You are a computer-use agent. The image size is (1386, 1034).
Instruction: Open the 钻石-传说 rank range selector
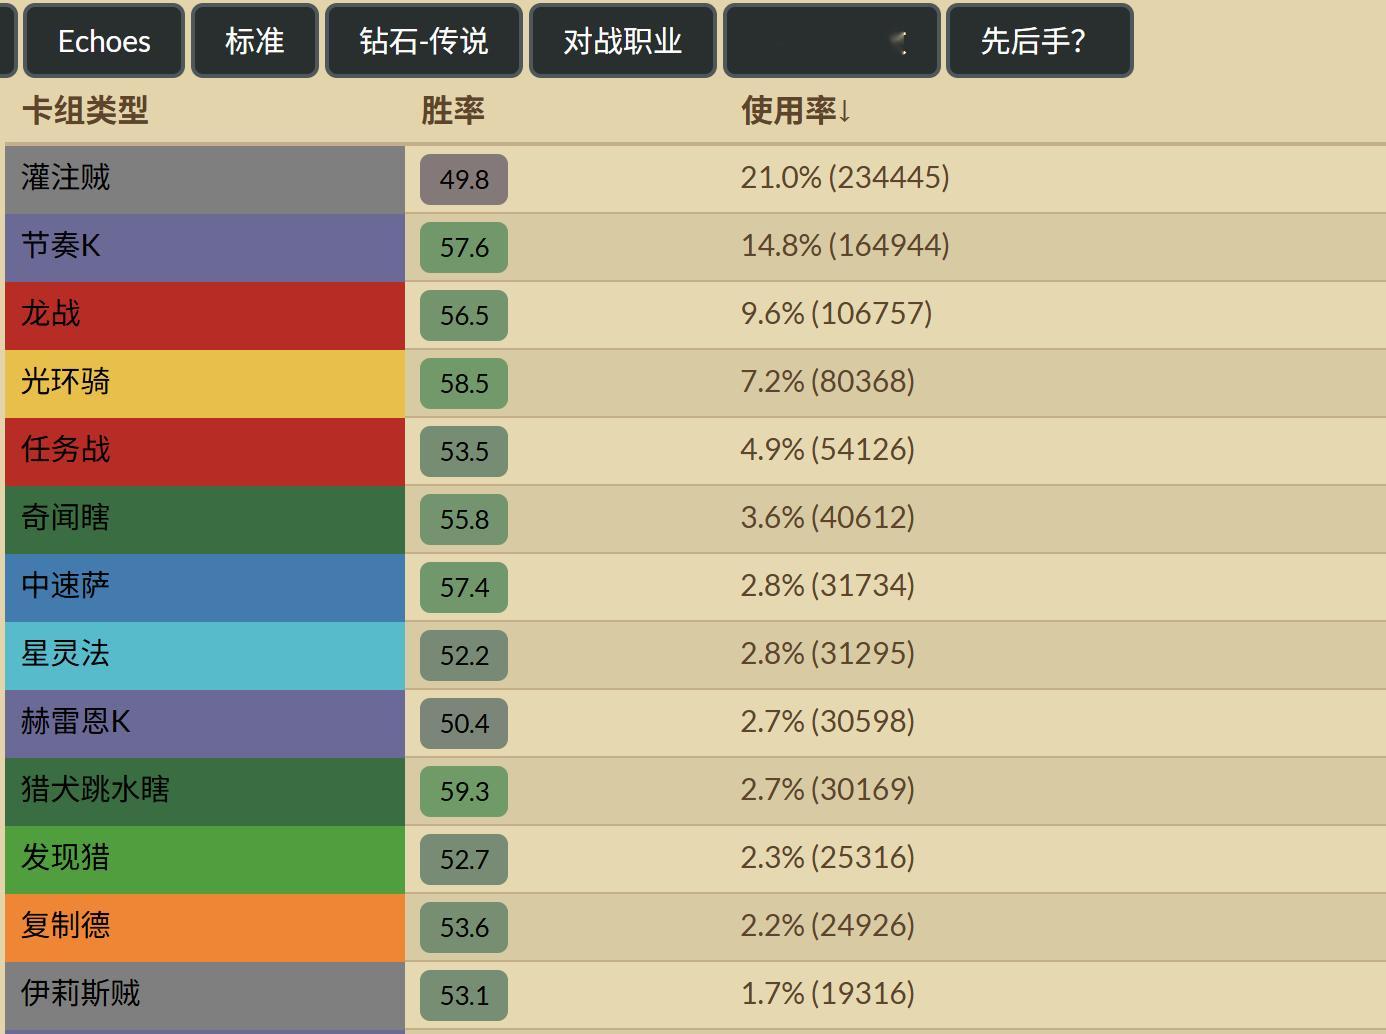tap(423, 41)
